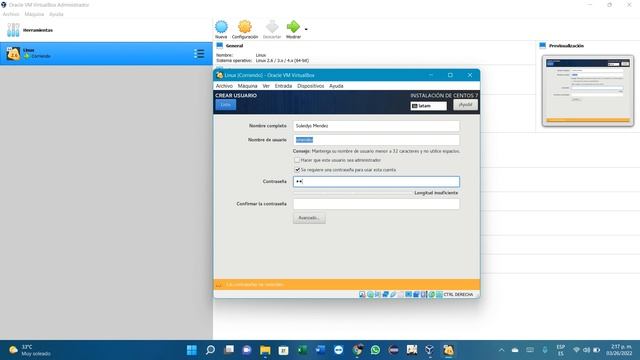
Task: Open Configuración gear icon in the toolbar
Action: click(245, 29)
